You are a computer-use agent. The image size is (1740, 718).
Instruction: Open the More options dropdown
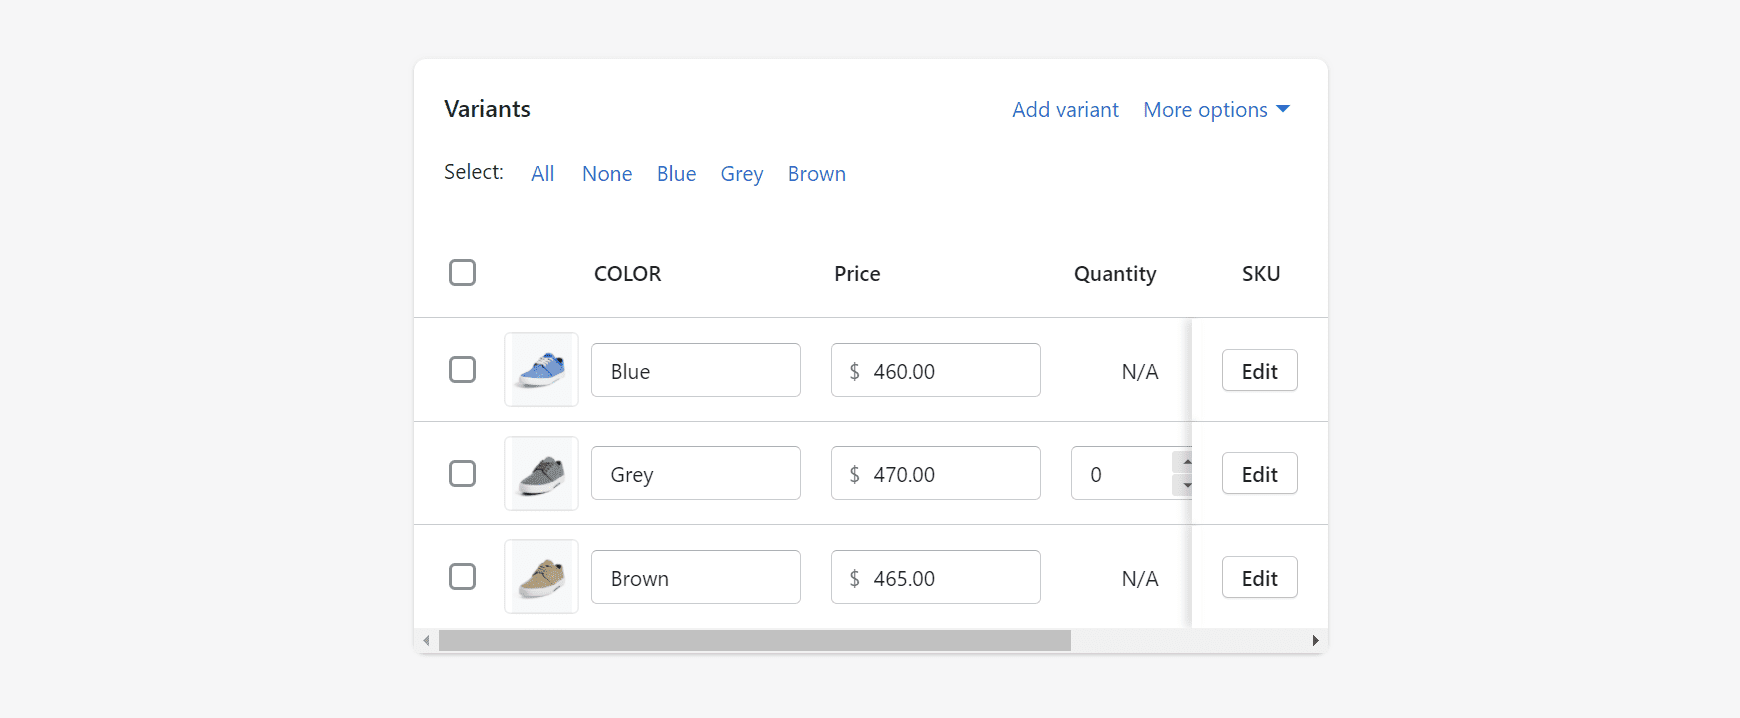coord(1216,110)
